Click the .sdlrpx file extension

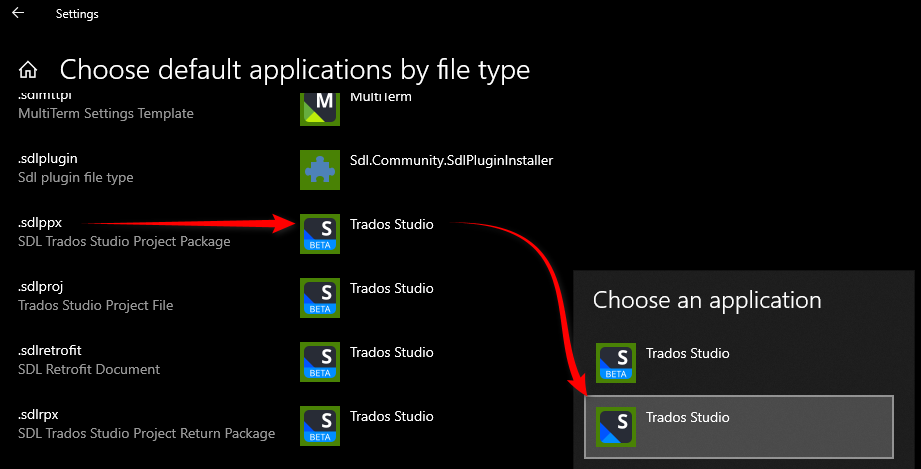point(38,415)
